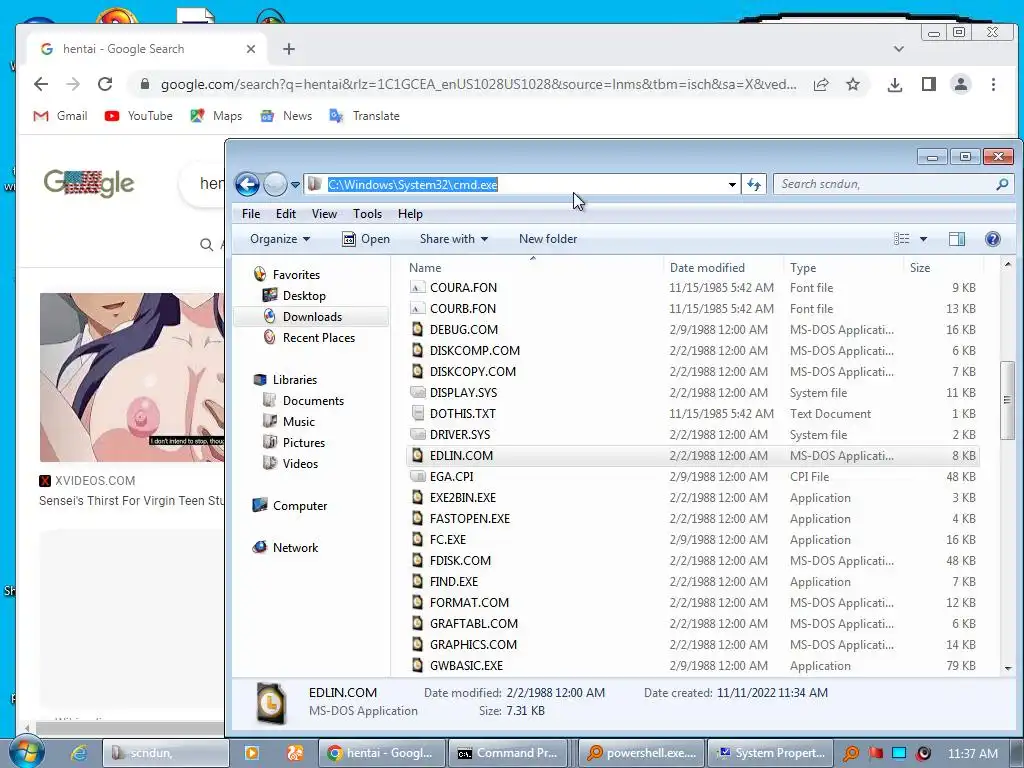Open the Translate bookmark in Chrome

point(364,116)
